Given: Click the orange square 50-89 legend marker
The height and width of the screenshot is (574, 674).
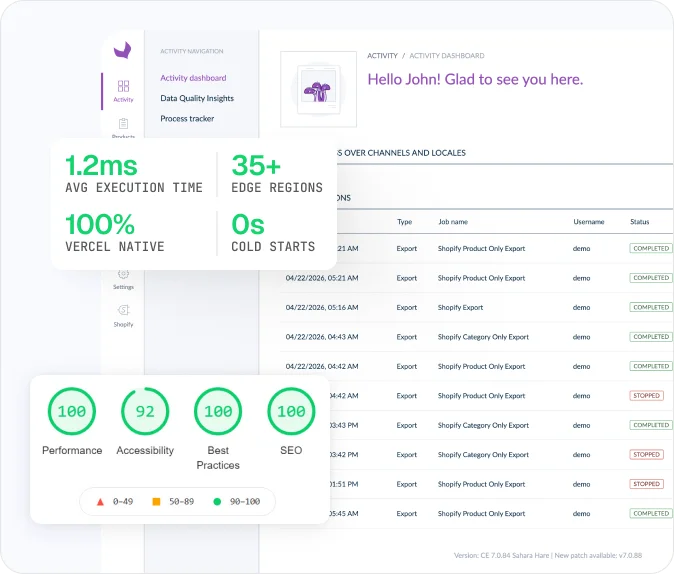Looking at the screenshot, I should [x=156, y=501].
